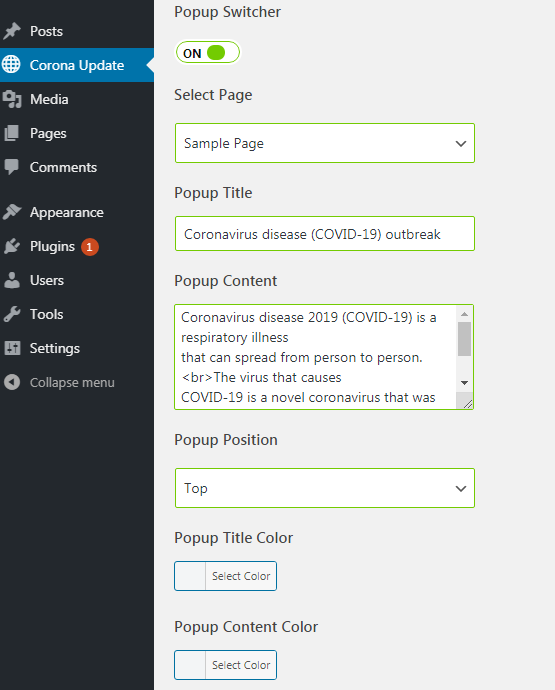Click the Appearance paintbrush icon
The width and height of the screenshot is (555, 690).
12,212
